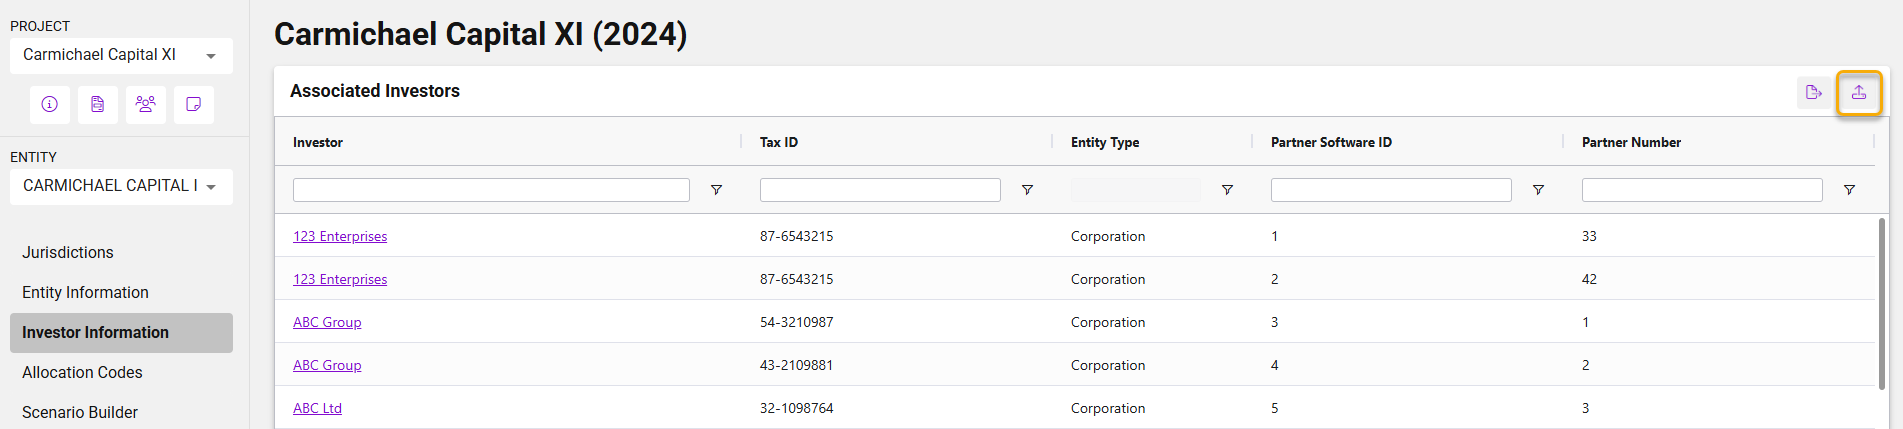Expand the Entity dropdown selector
This screenshot has width=1903, height=429.
point(121,187)
